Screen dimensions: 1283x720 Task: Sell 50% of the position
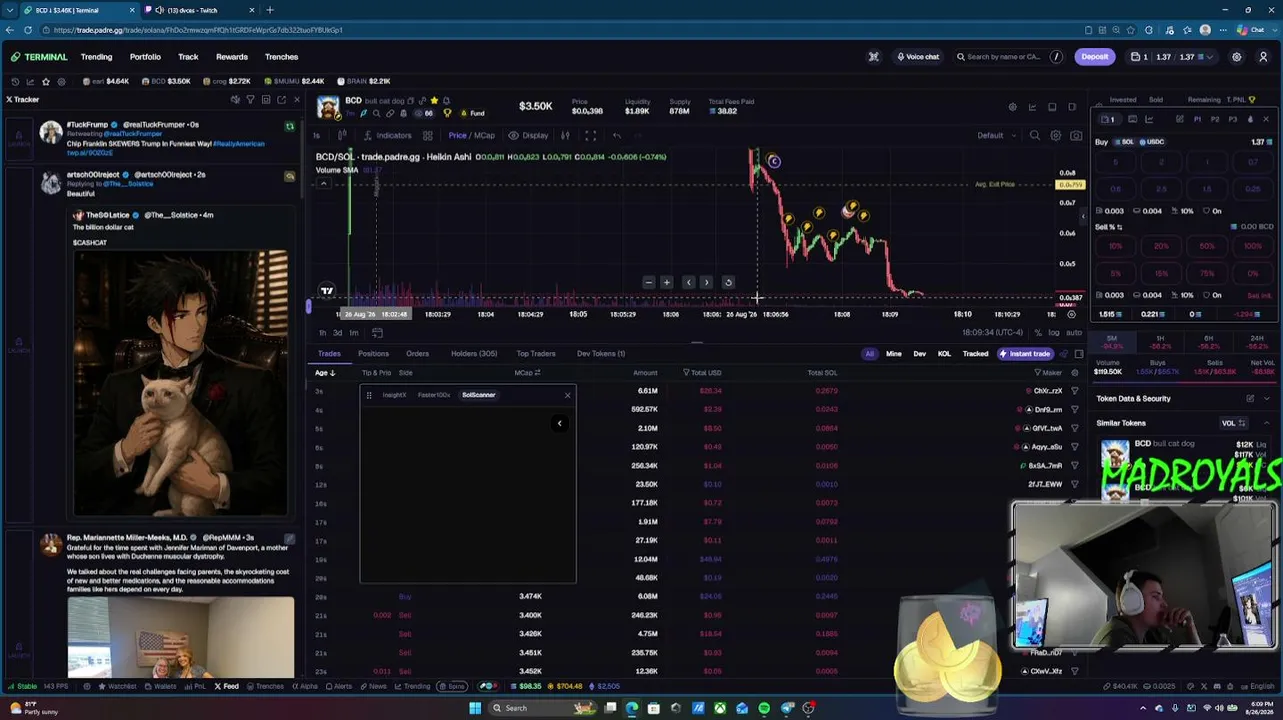[1207, 246]
